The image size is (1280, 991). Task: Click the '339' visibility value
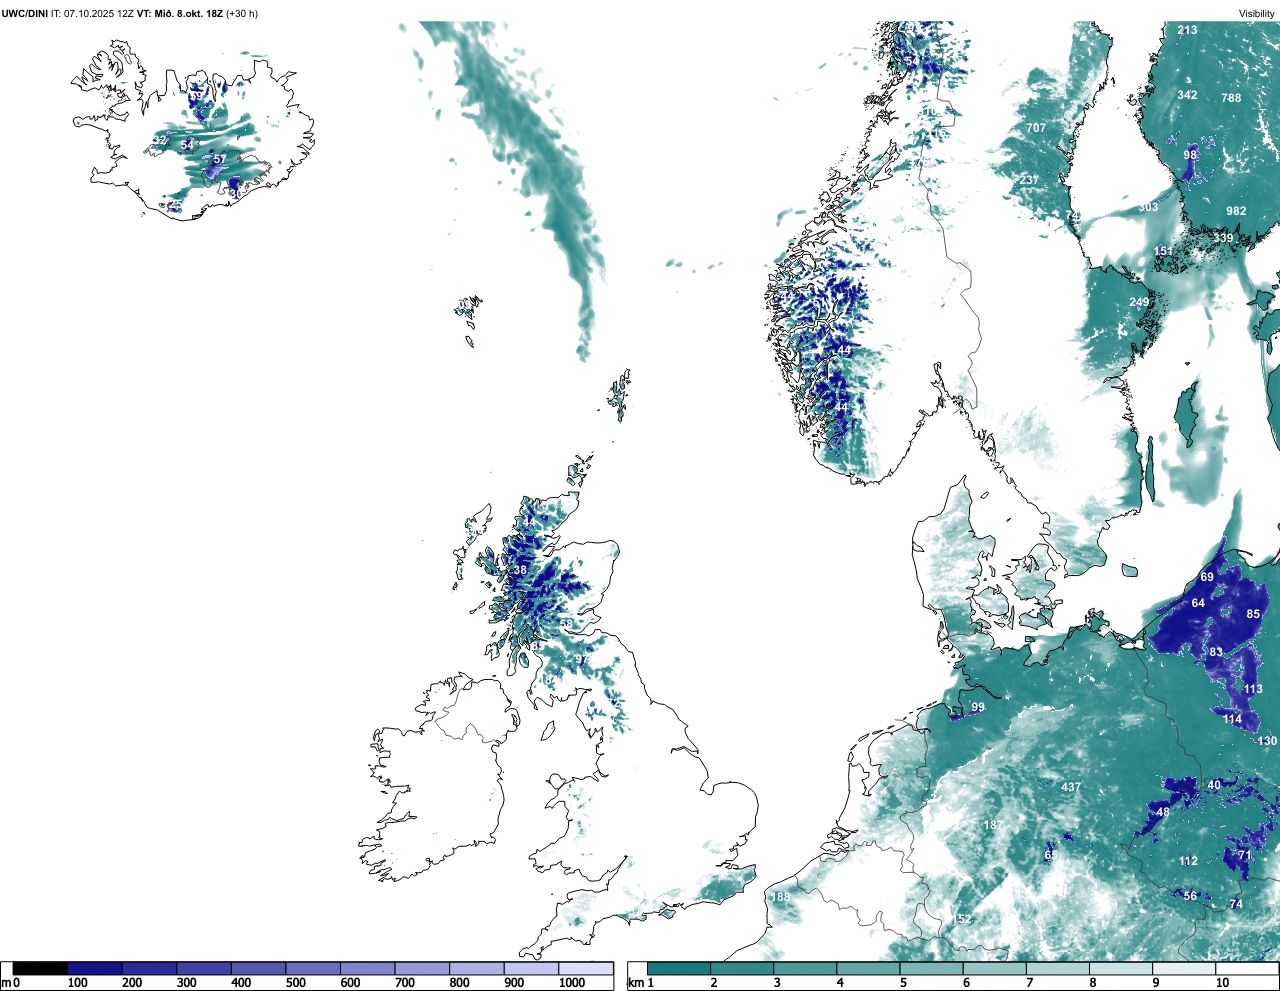(1223, 238)
